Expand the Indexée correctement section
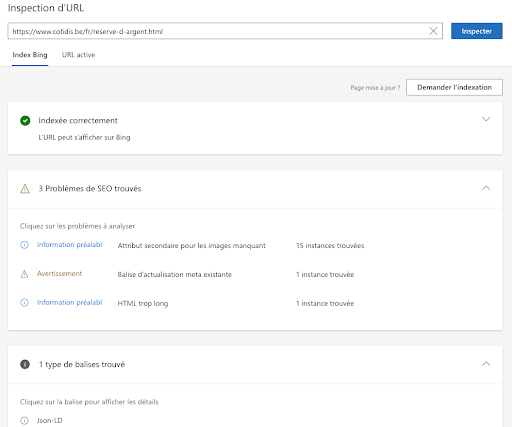This screenshot has height=427, width=512. [486, 119]
